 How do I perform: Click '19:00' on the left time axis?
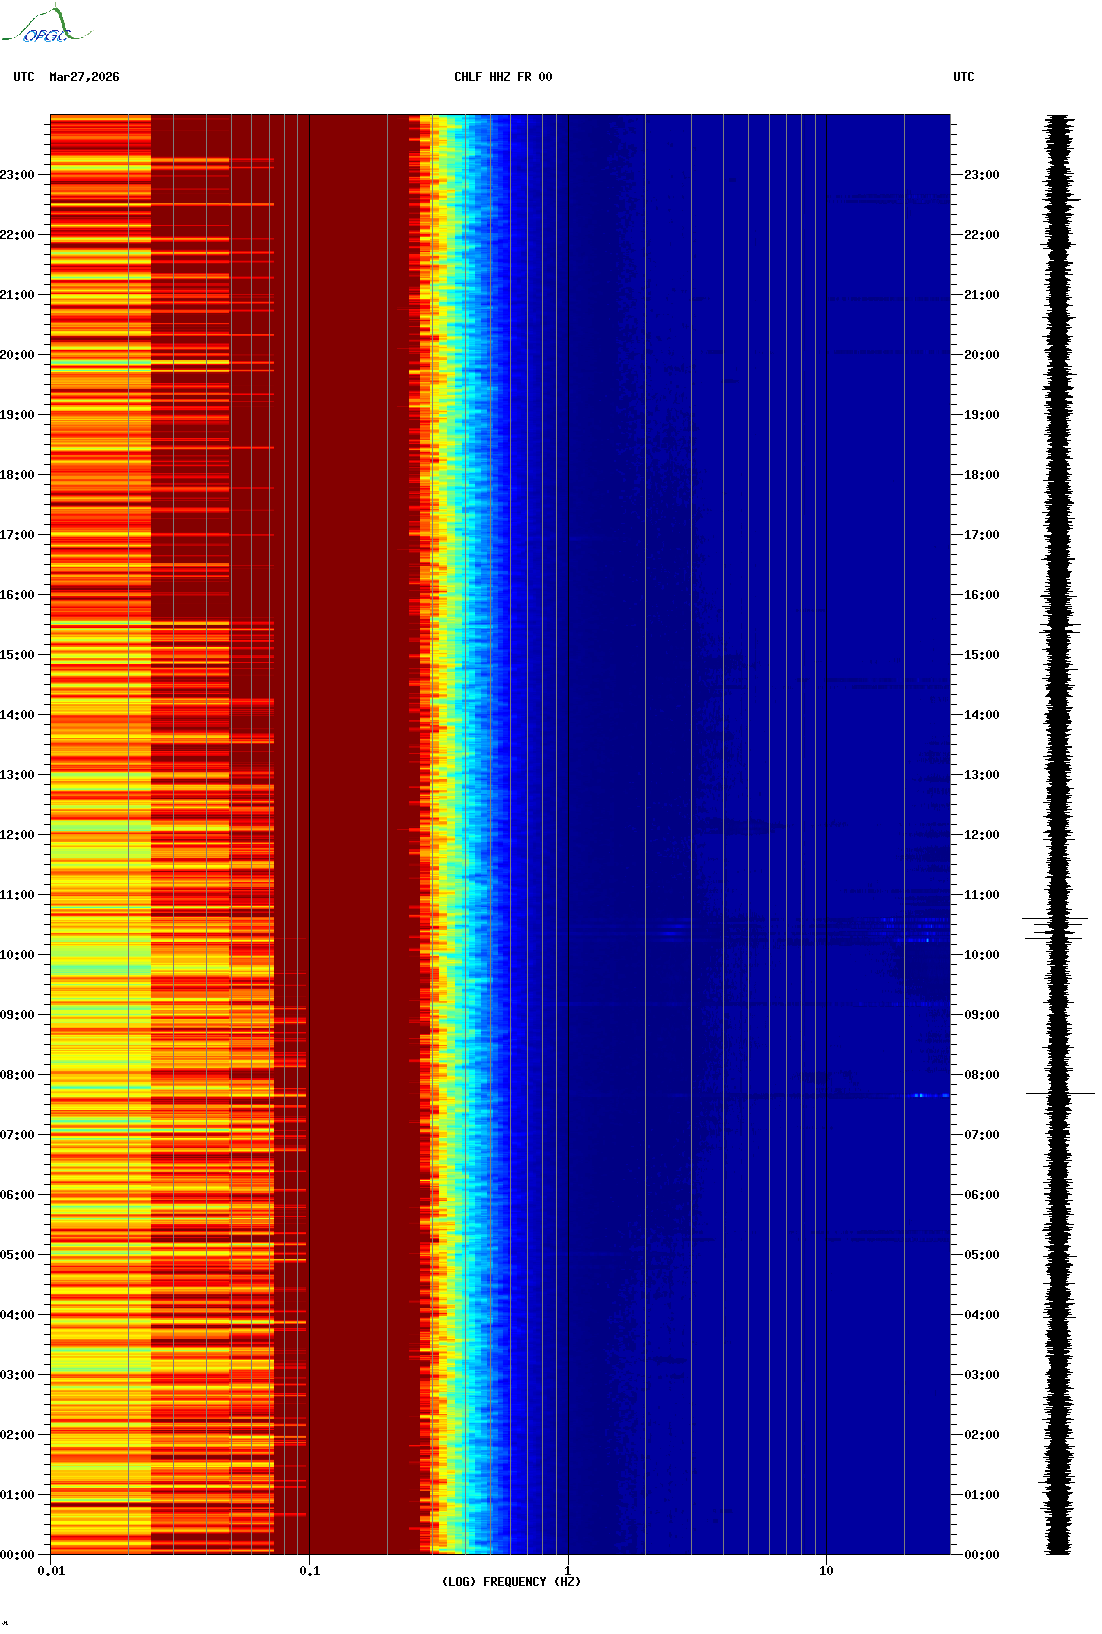pyautogui.click(x=17, y=415)
